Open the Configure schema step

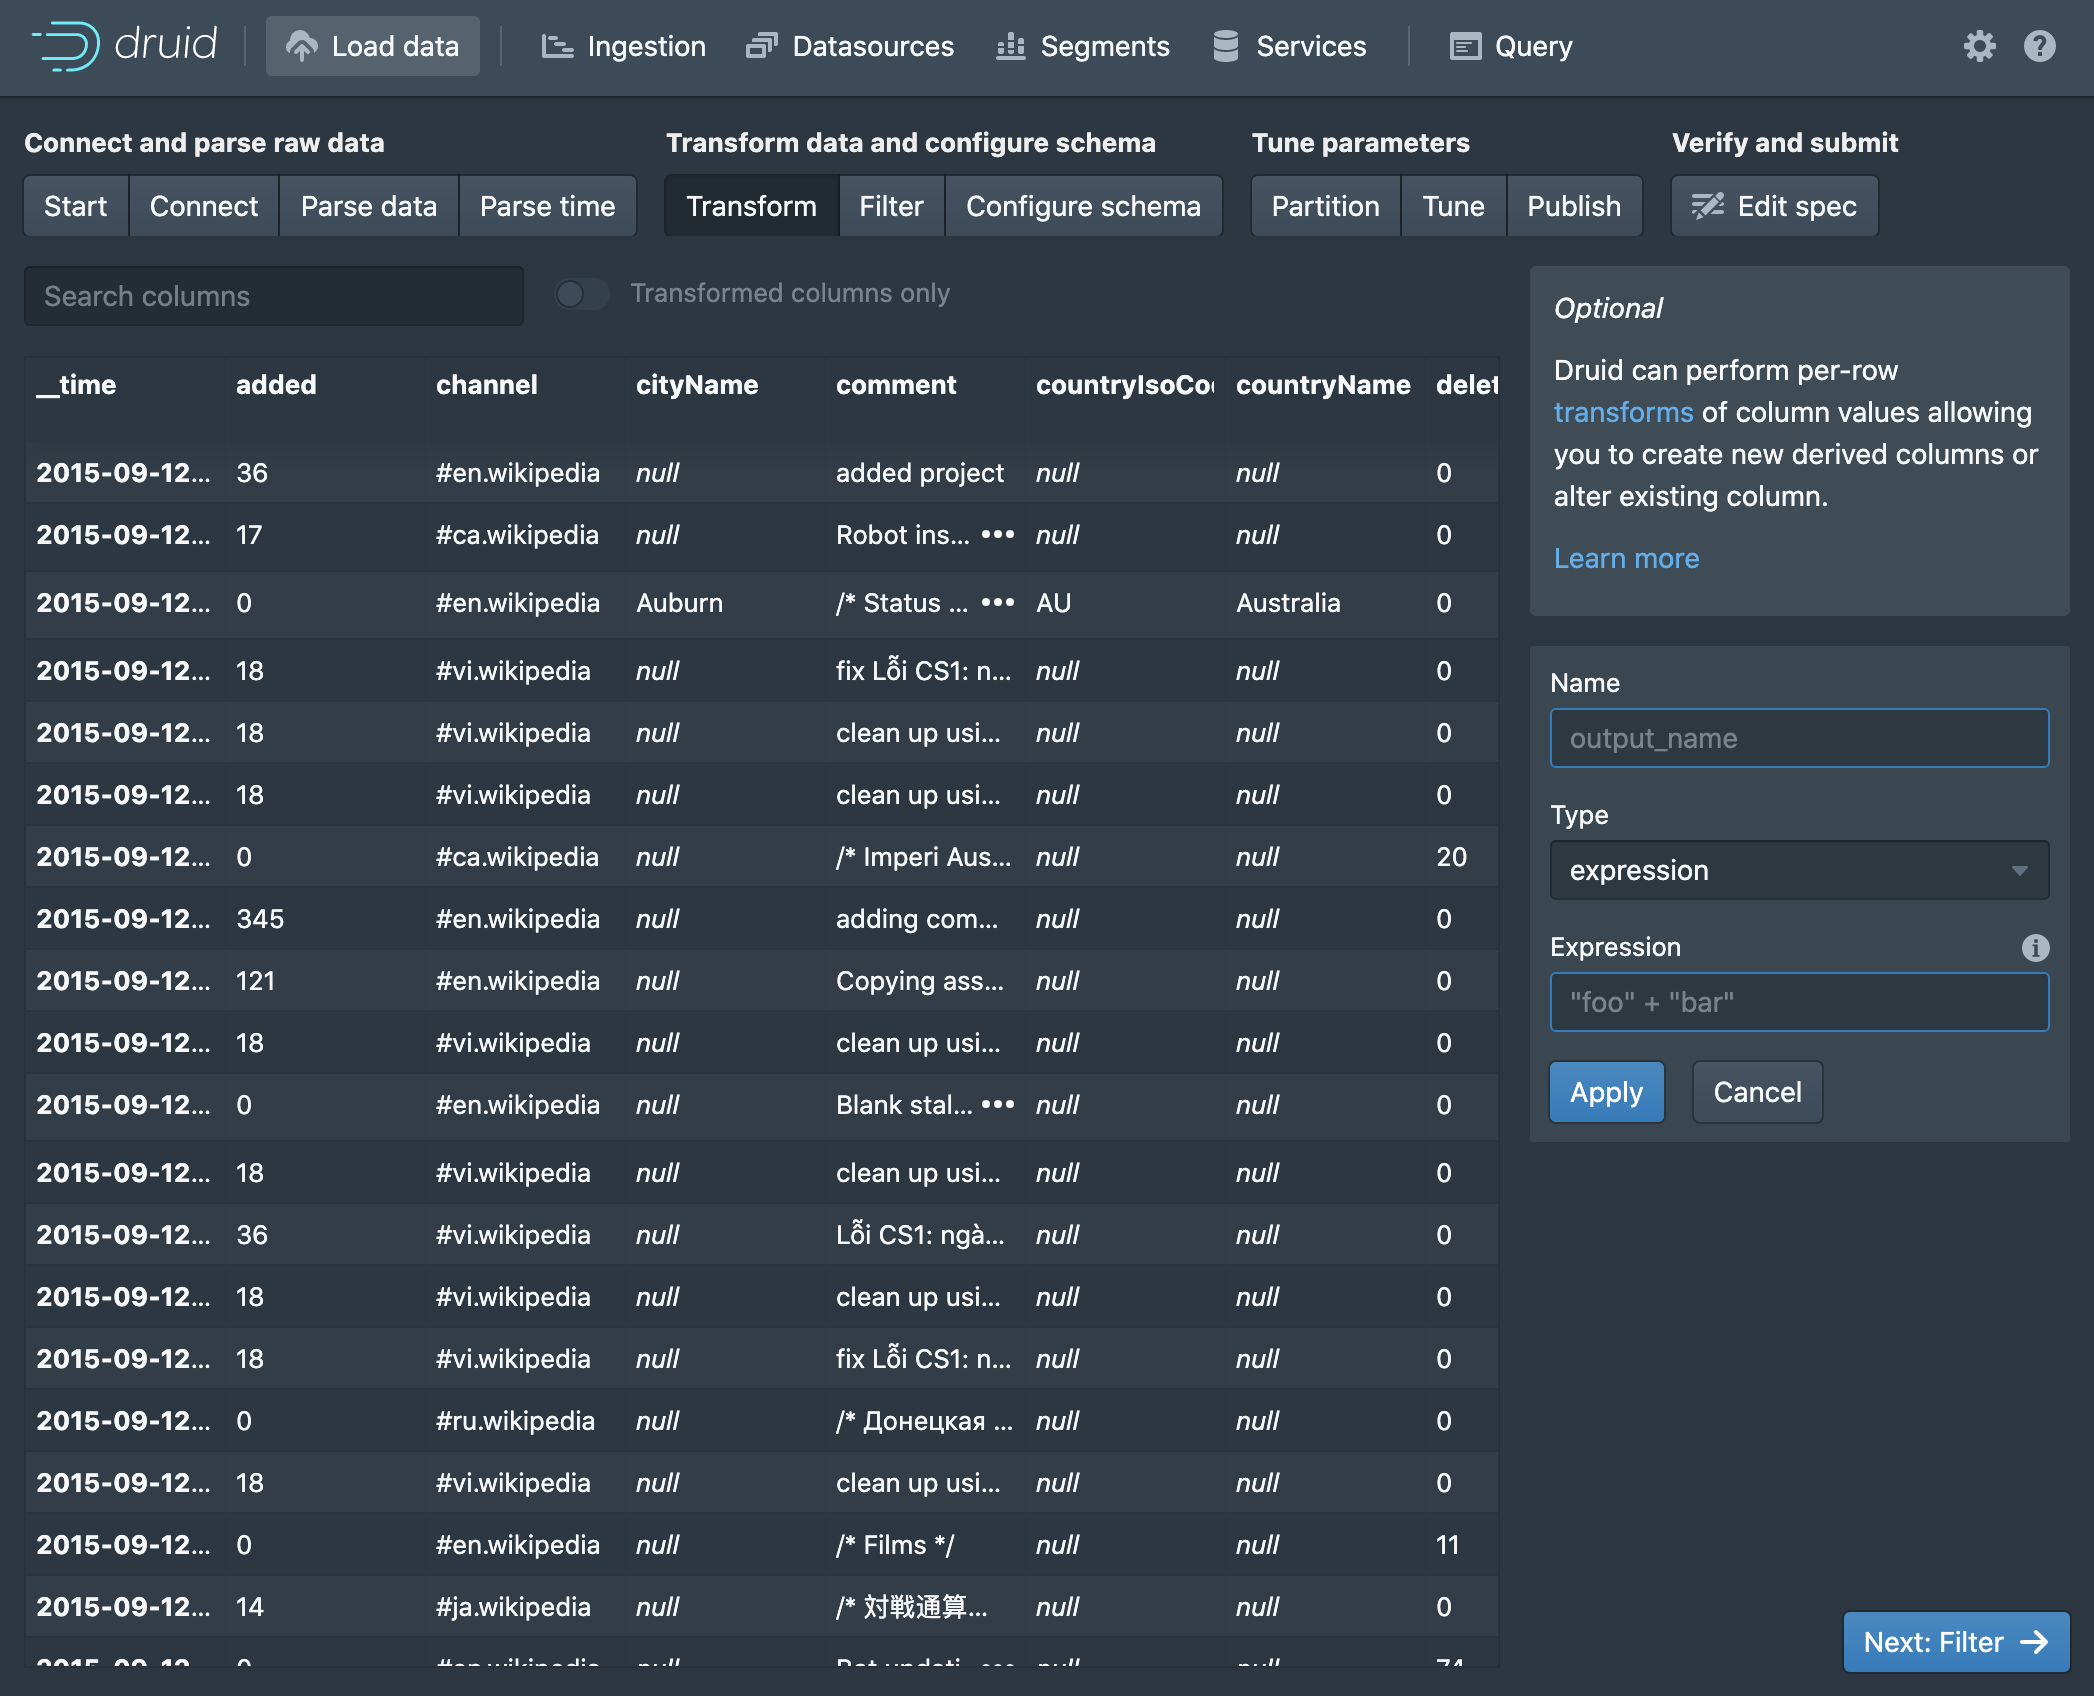(x=1082, y=206)
